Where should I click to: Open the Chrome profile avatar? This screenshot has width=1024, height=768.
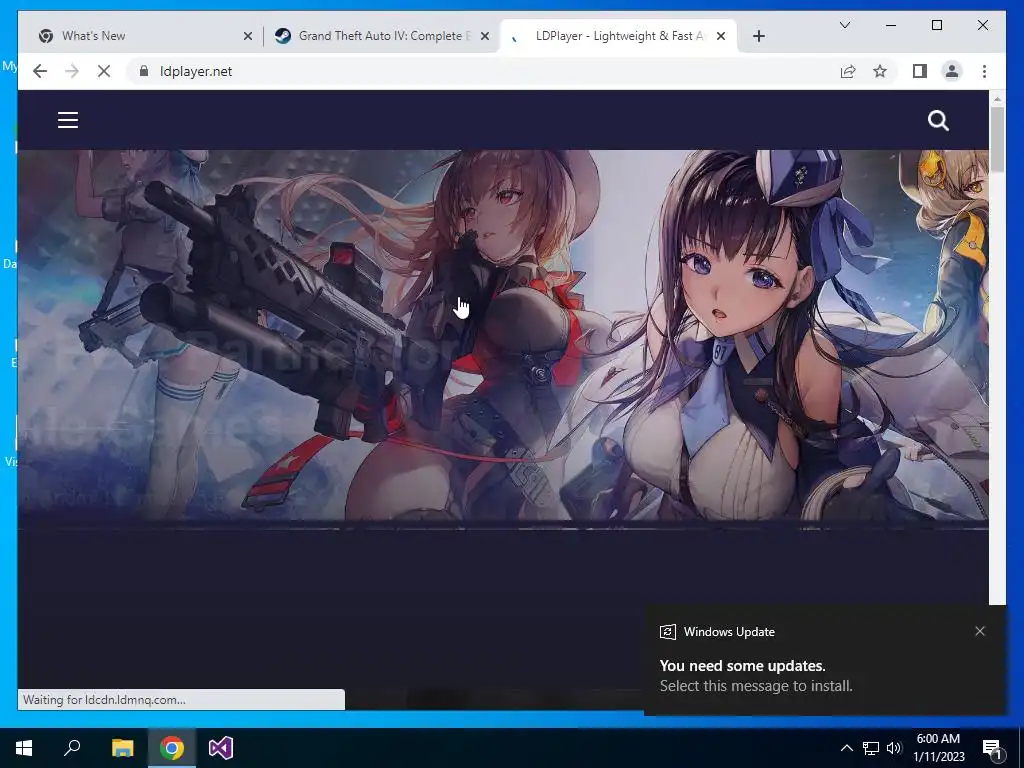(x=952, y=71)
